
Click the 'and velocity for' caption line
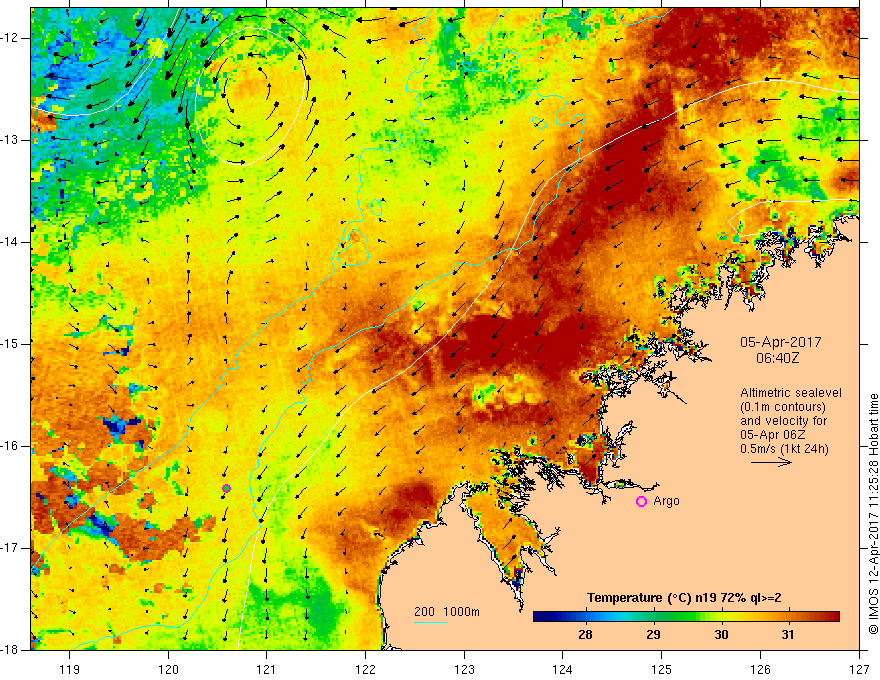tap(783, 421)
